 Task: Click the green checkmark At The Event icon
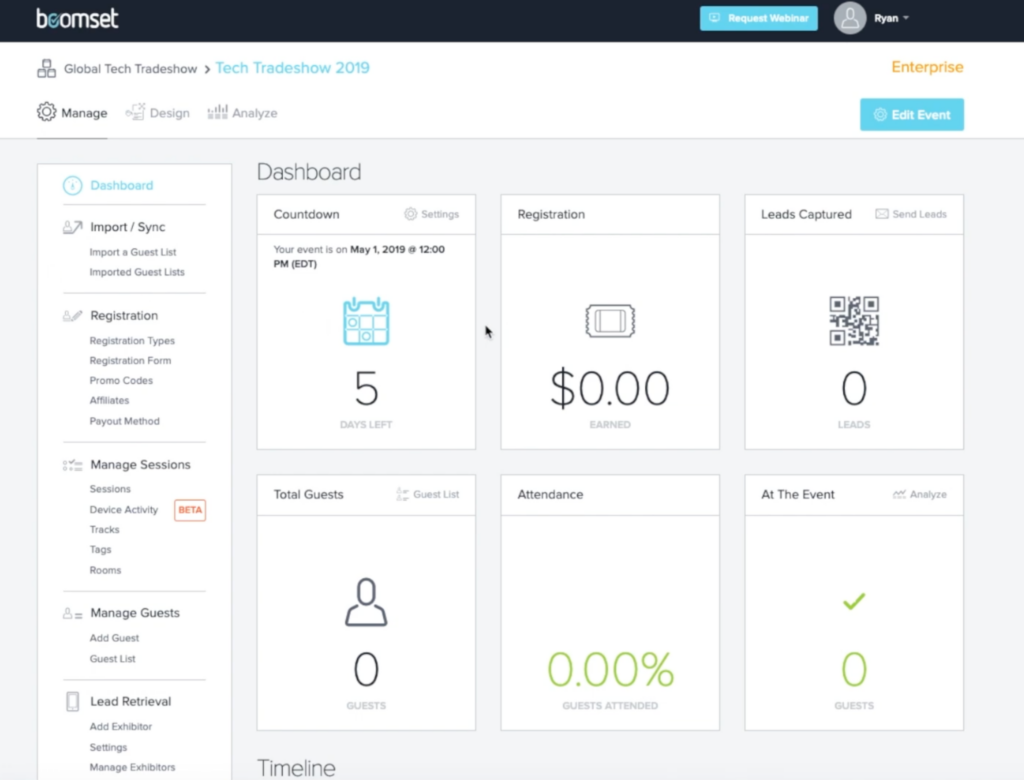[854, 601]
